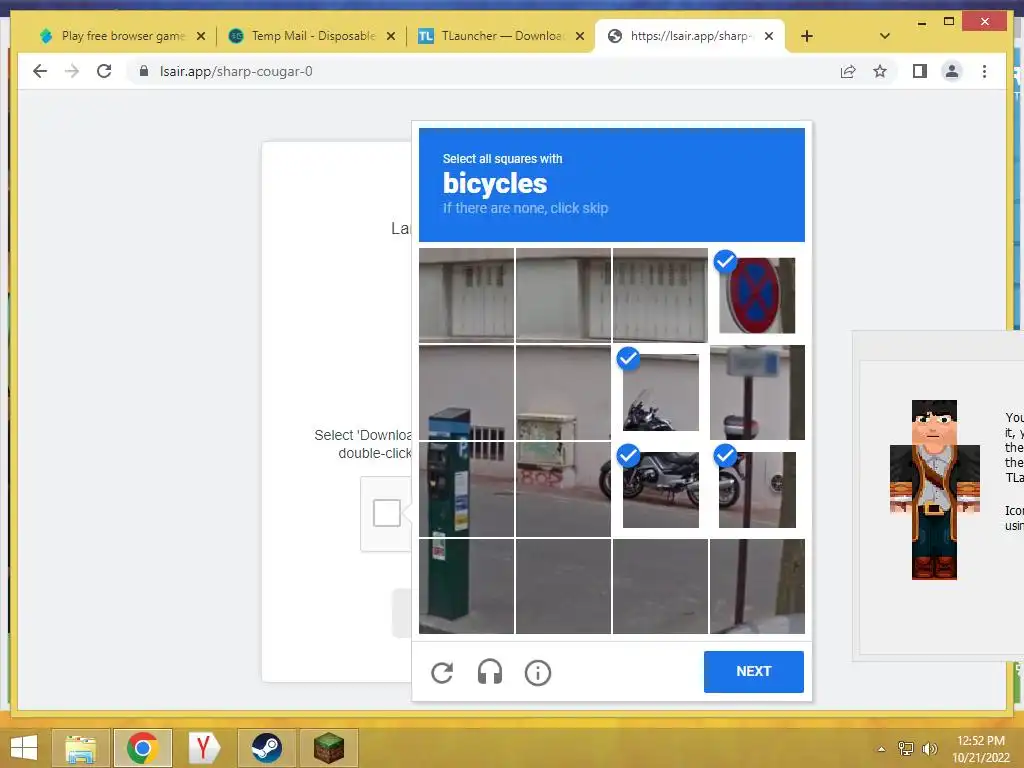1024x768 pixels.
Task: Select the lsair.app tab
Action: point(689,36)
